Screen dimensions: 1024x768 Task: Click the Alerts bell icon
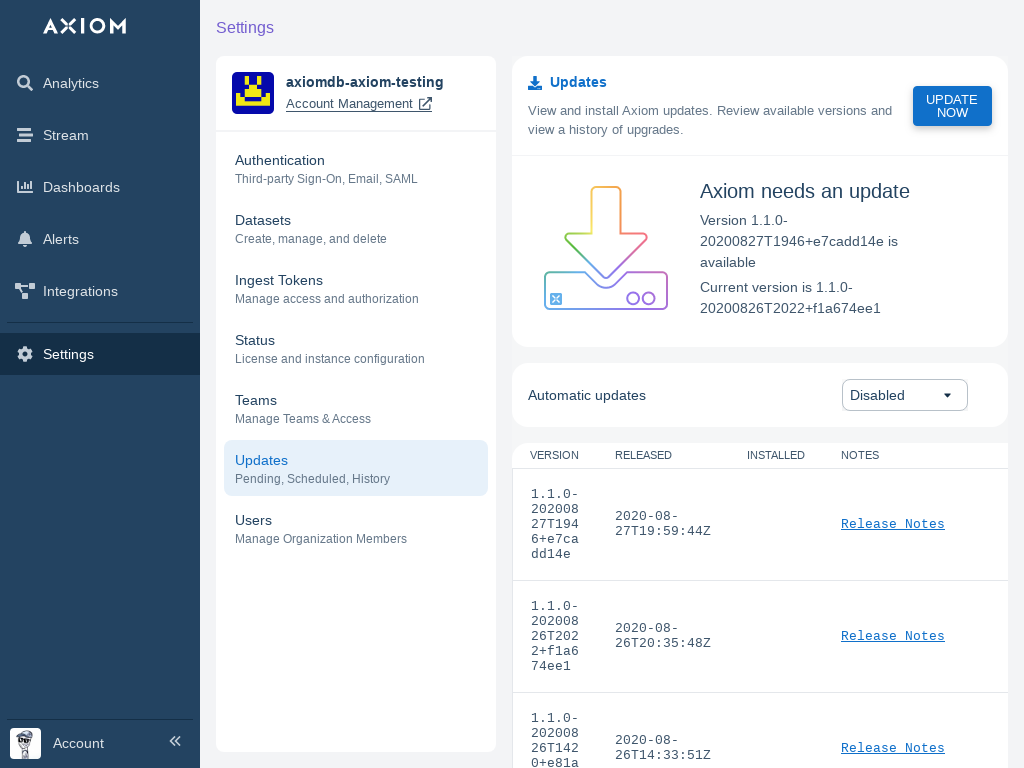(x=25, y=239)
